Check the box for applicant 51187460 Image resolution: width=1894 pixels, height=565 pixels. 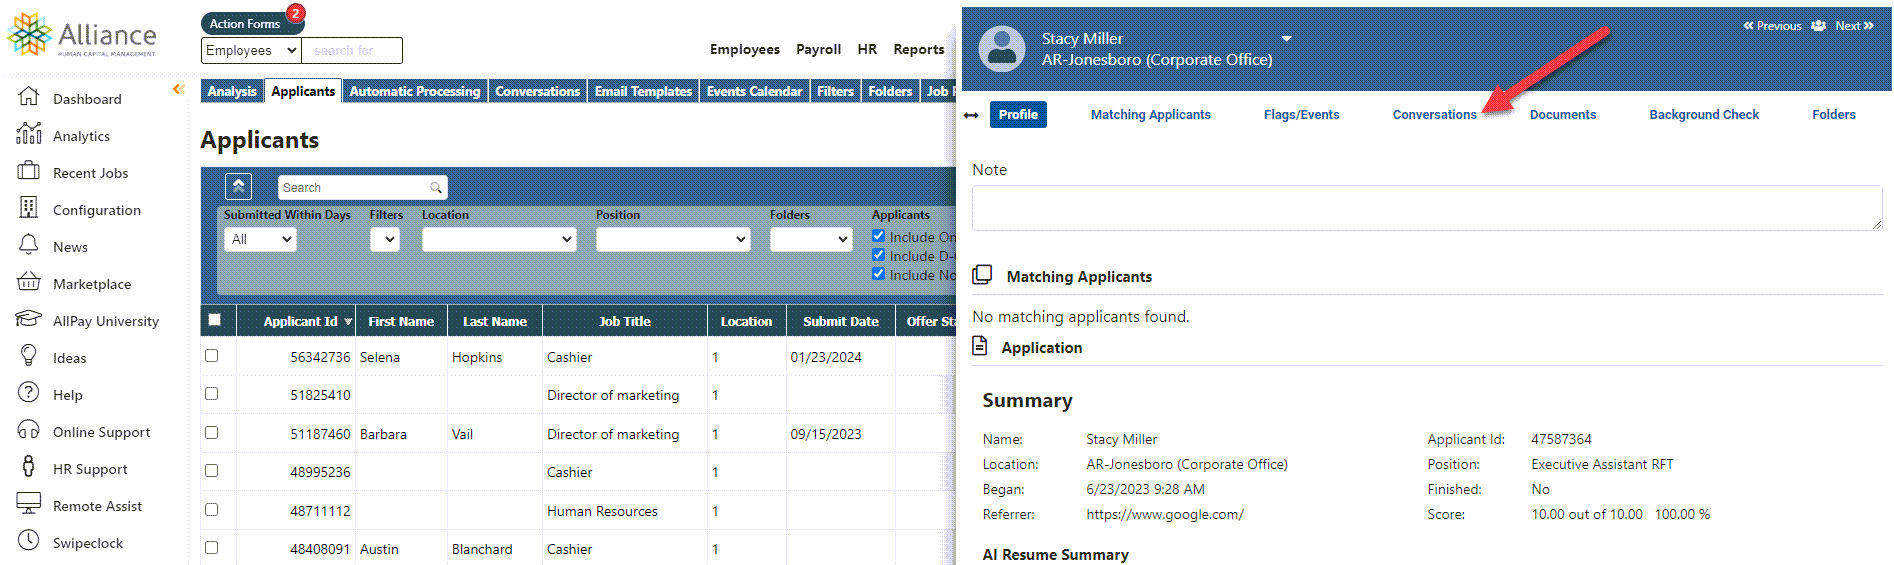tap(211, 433)
